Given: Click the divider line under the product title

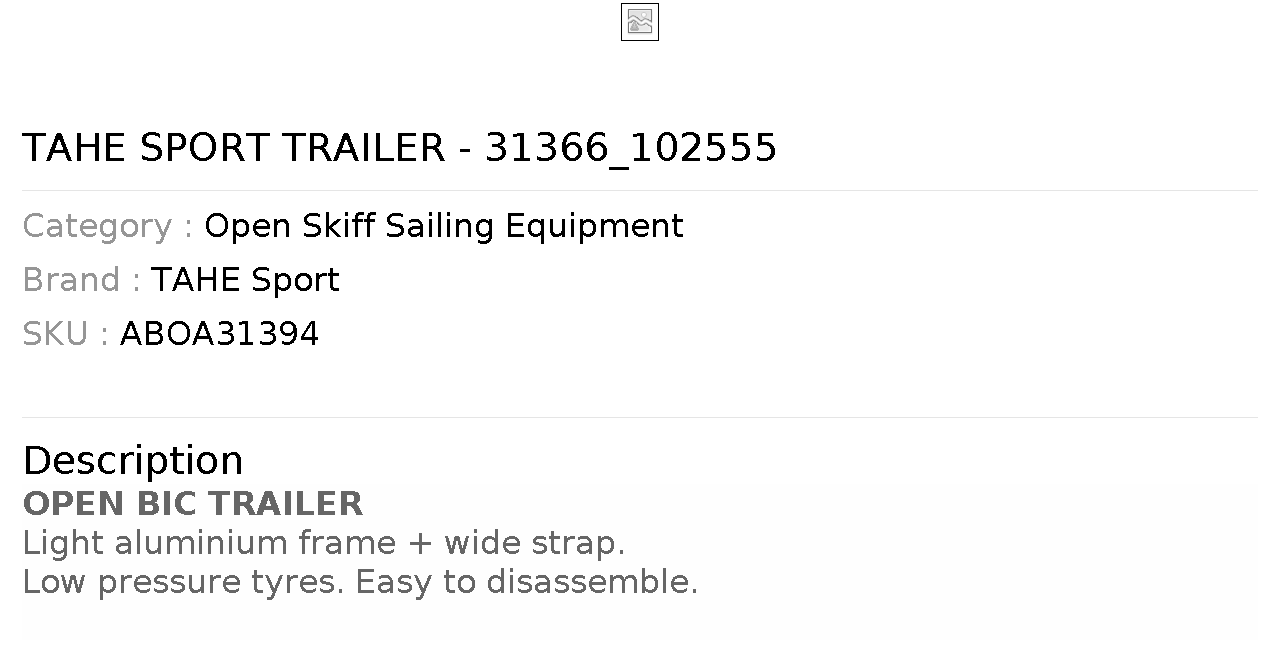Looking at the screenshot, I should 640,190.
